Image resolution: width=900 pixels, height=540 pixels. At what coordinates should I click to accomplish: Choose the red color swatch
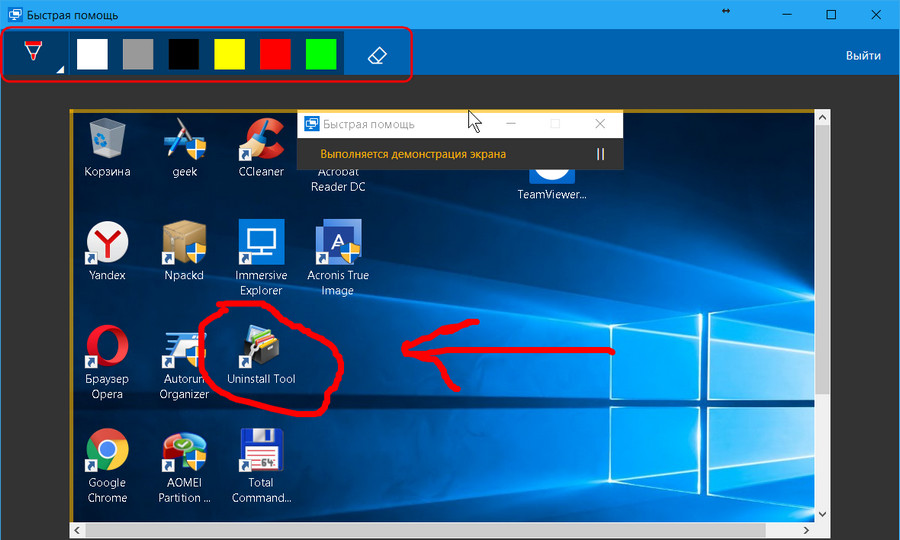pyautogui.click(x=275, y=55)
